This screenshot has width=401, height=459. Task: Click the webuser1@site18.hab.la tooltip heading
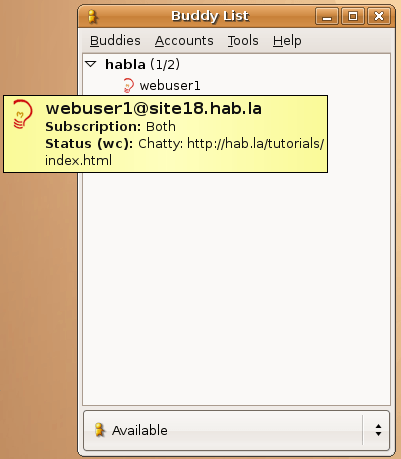click(154, 108)
